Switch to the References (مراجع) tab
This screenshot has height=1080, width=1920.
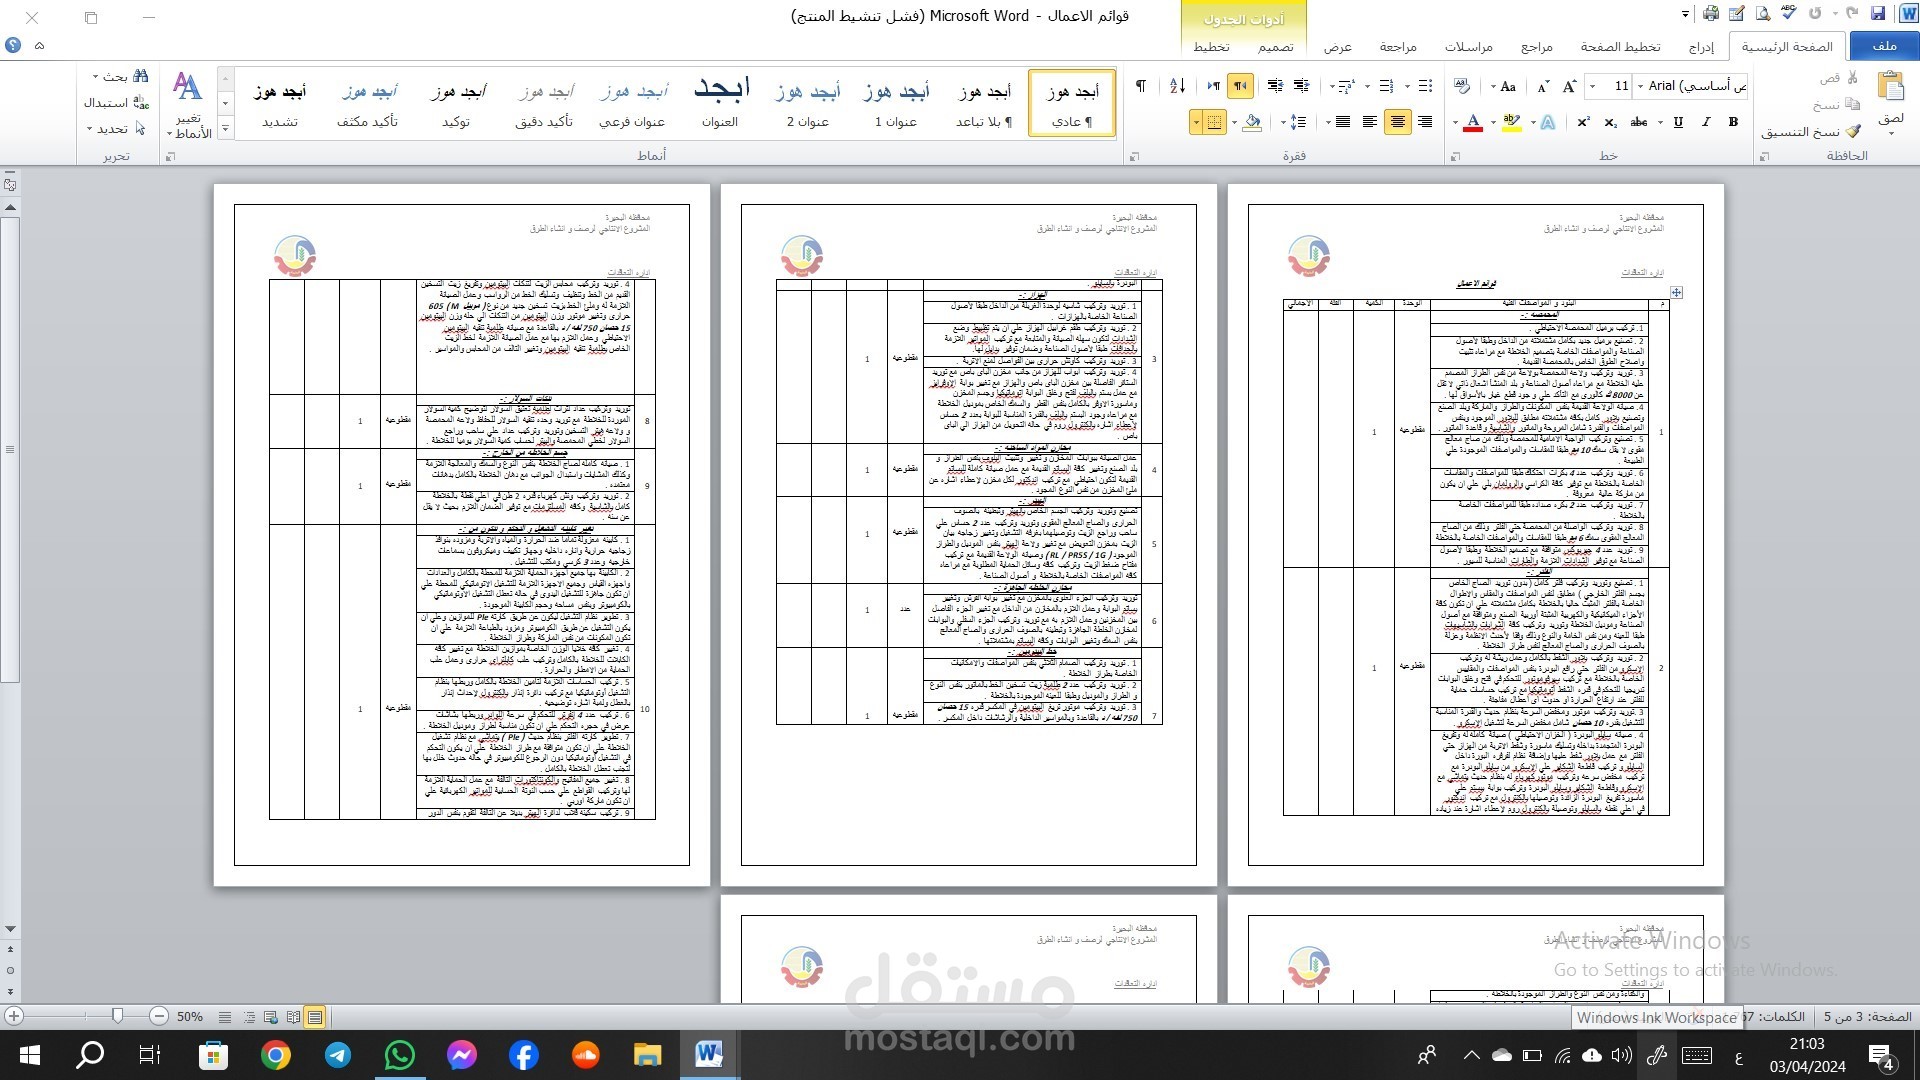tap(1536, 46)
